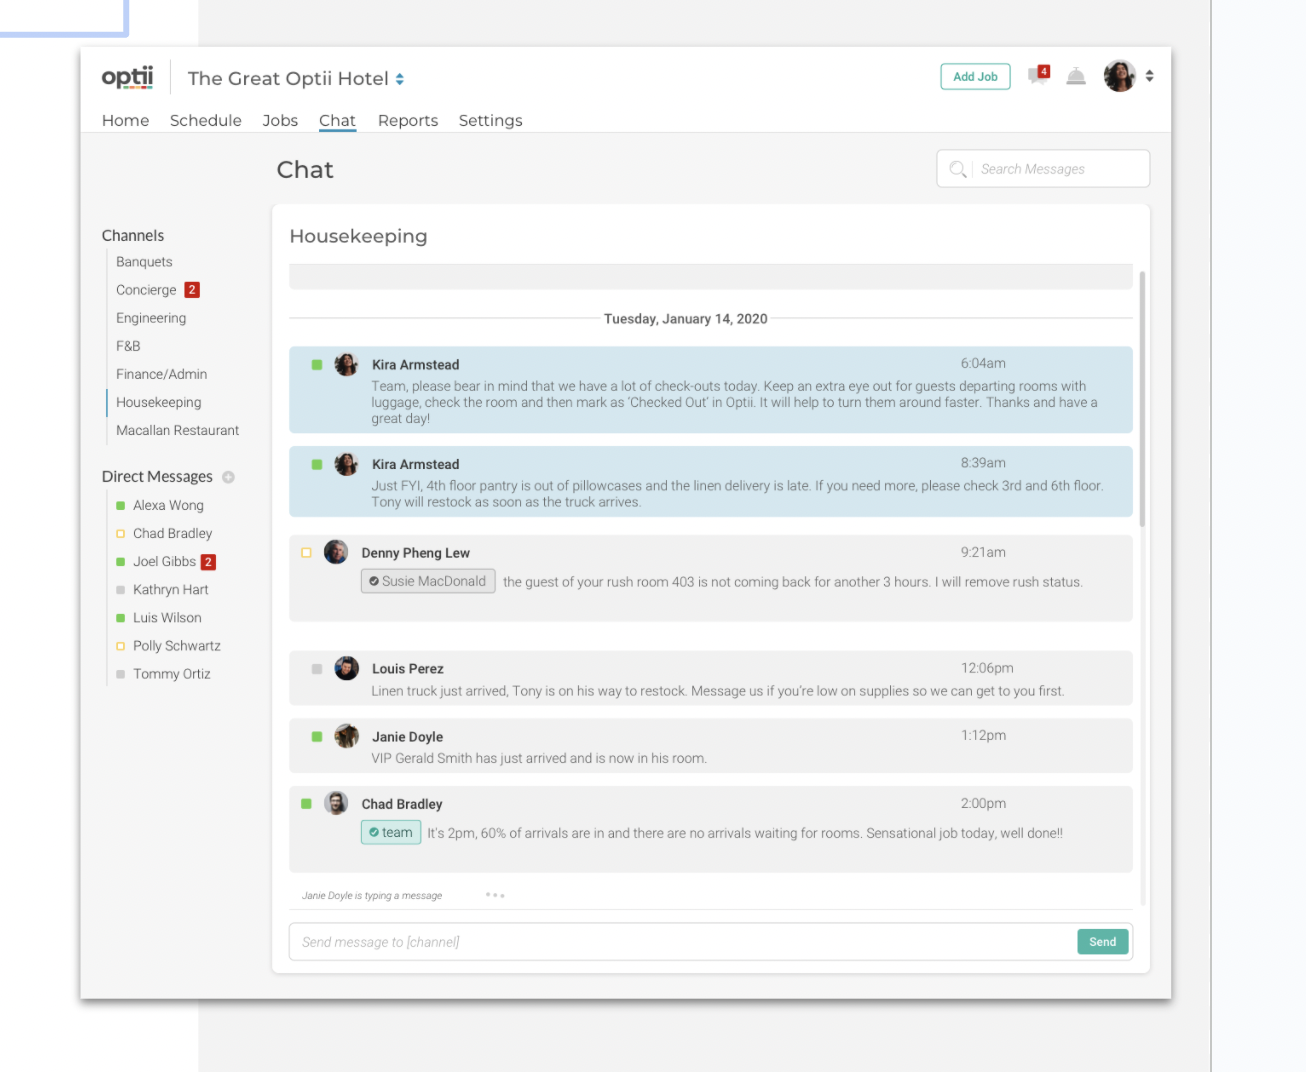Open direct message with Alexa Wong
This screenshot has width=1306, height=1072.
168,506
